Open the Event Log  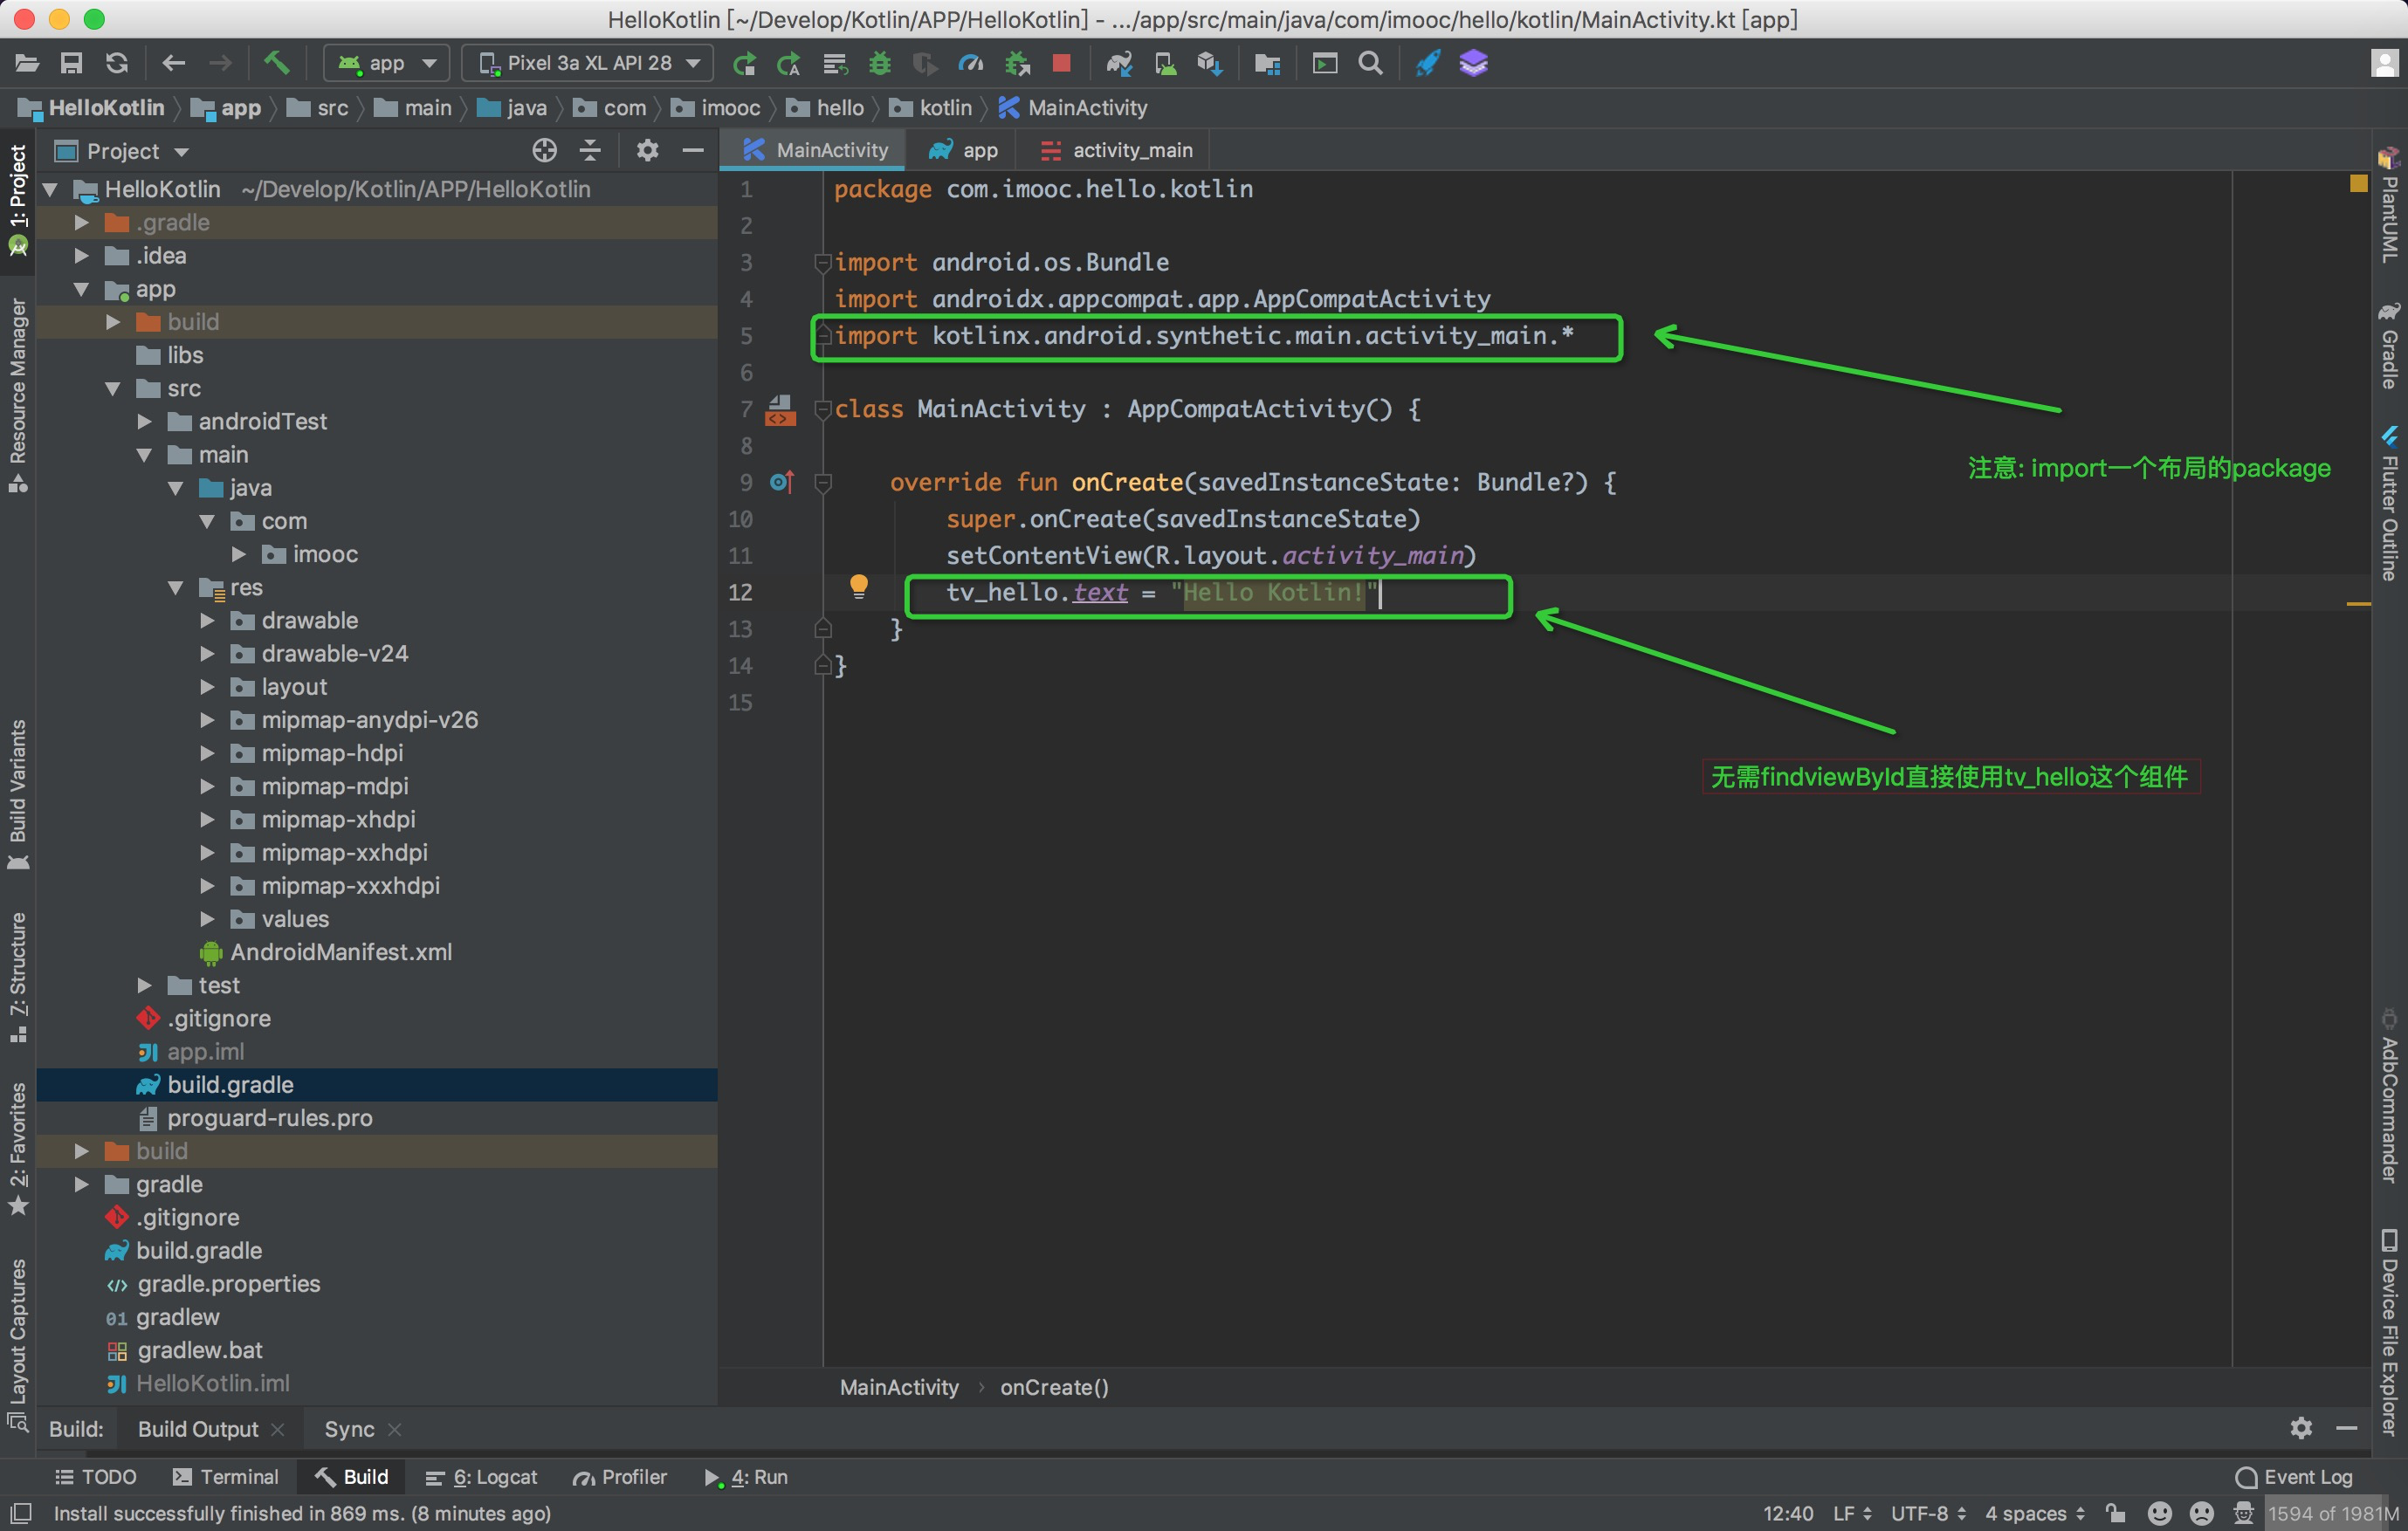tap(2293, 1477)
